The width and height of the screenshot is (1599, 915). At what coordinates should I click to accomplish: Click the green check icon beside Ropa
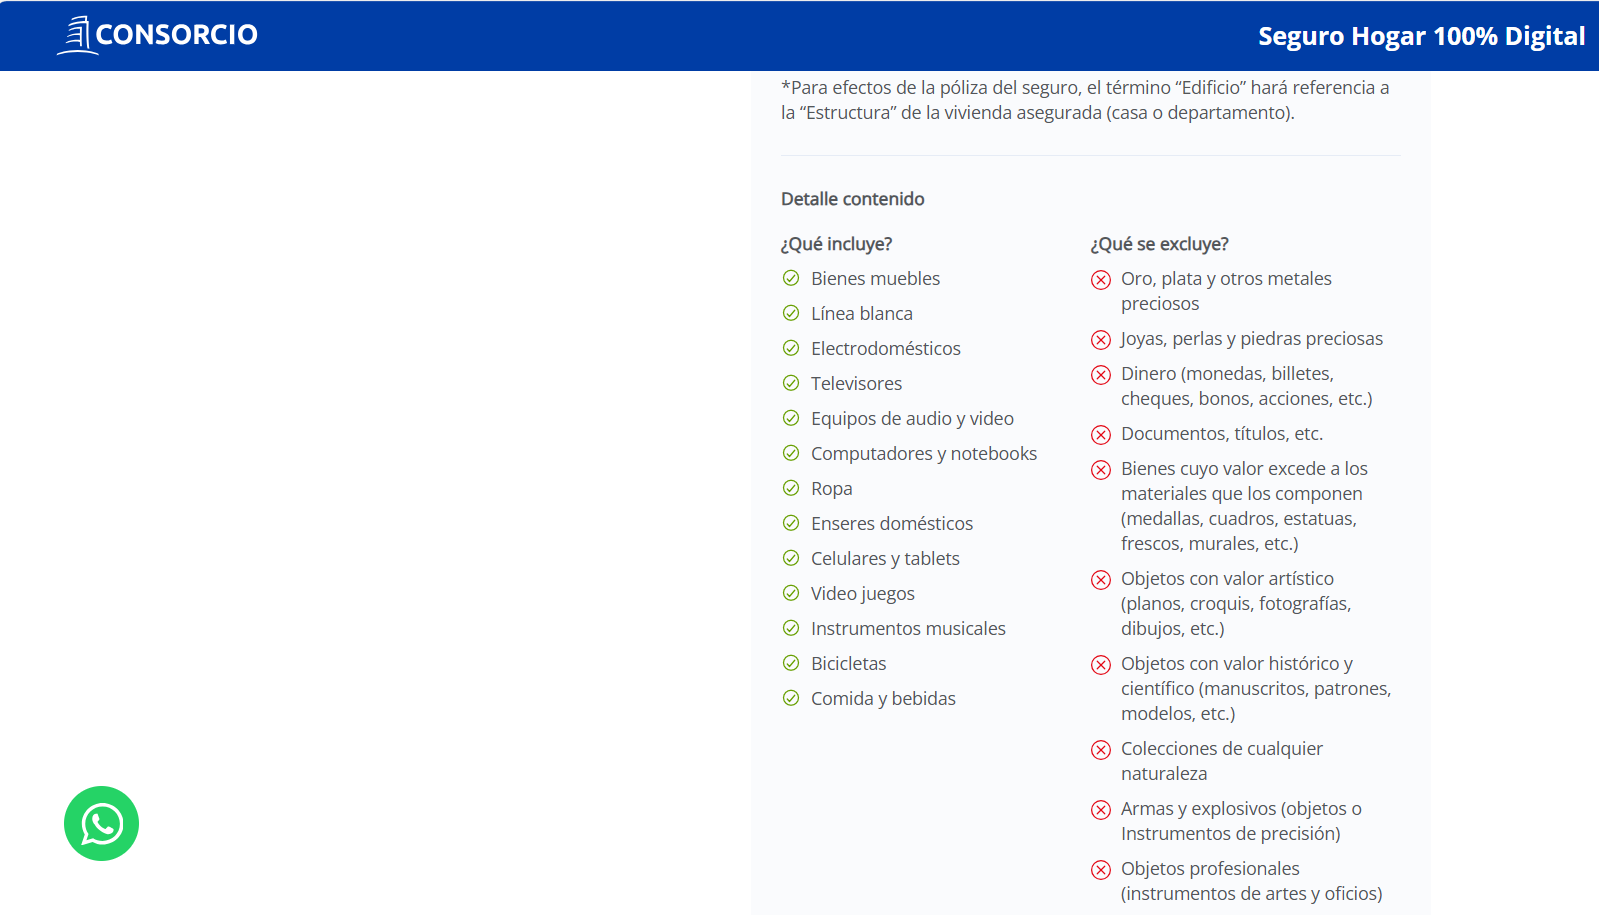tap(791, 488)
